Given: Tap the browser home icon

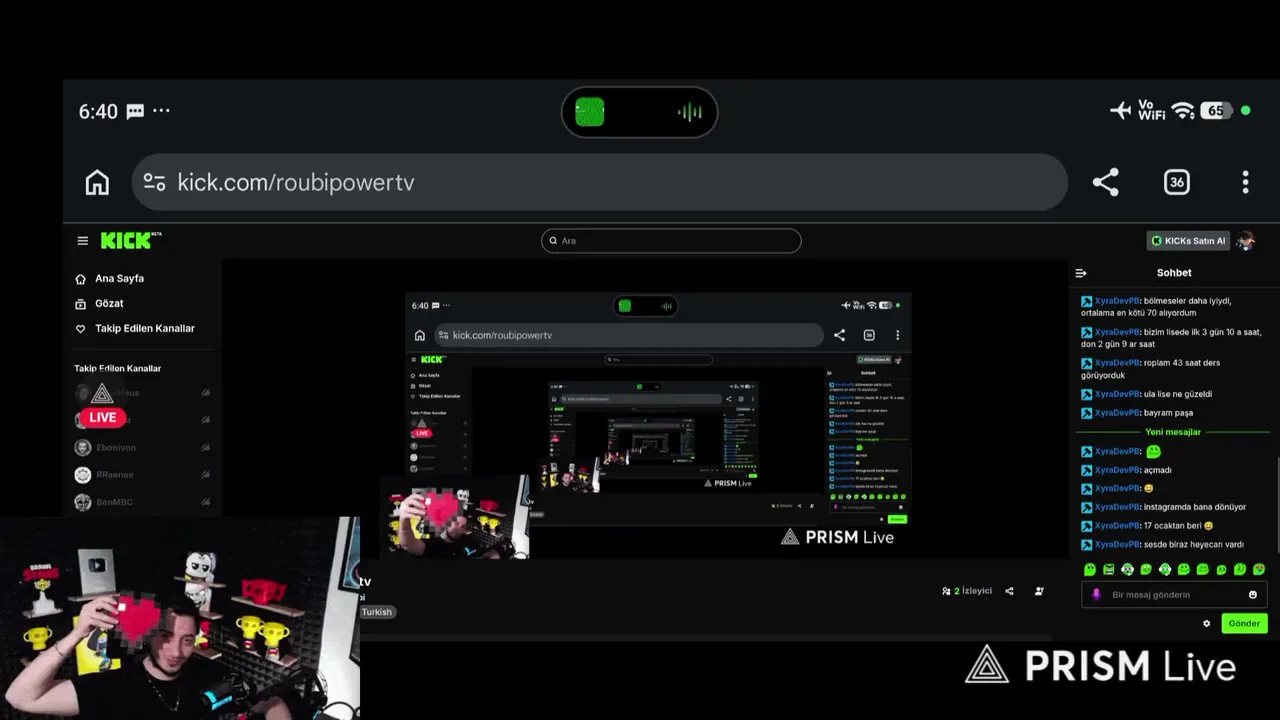Looking at the screenshot, I should tap(97, 182).
